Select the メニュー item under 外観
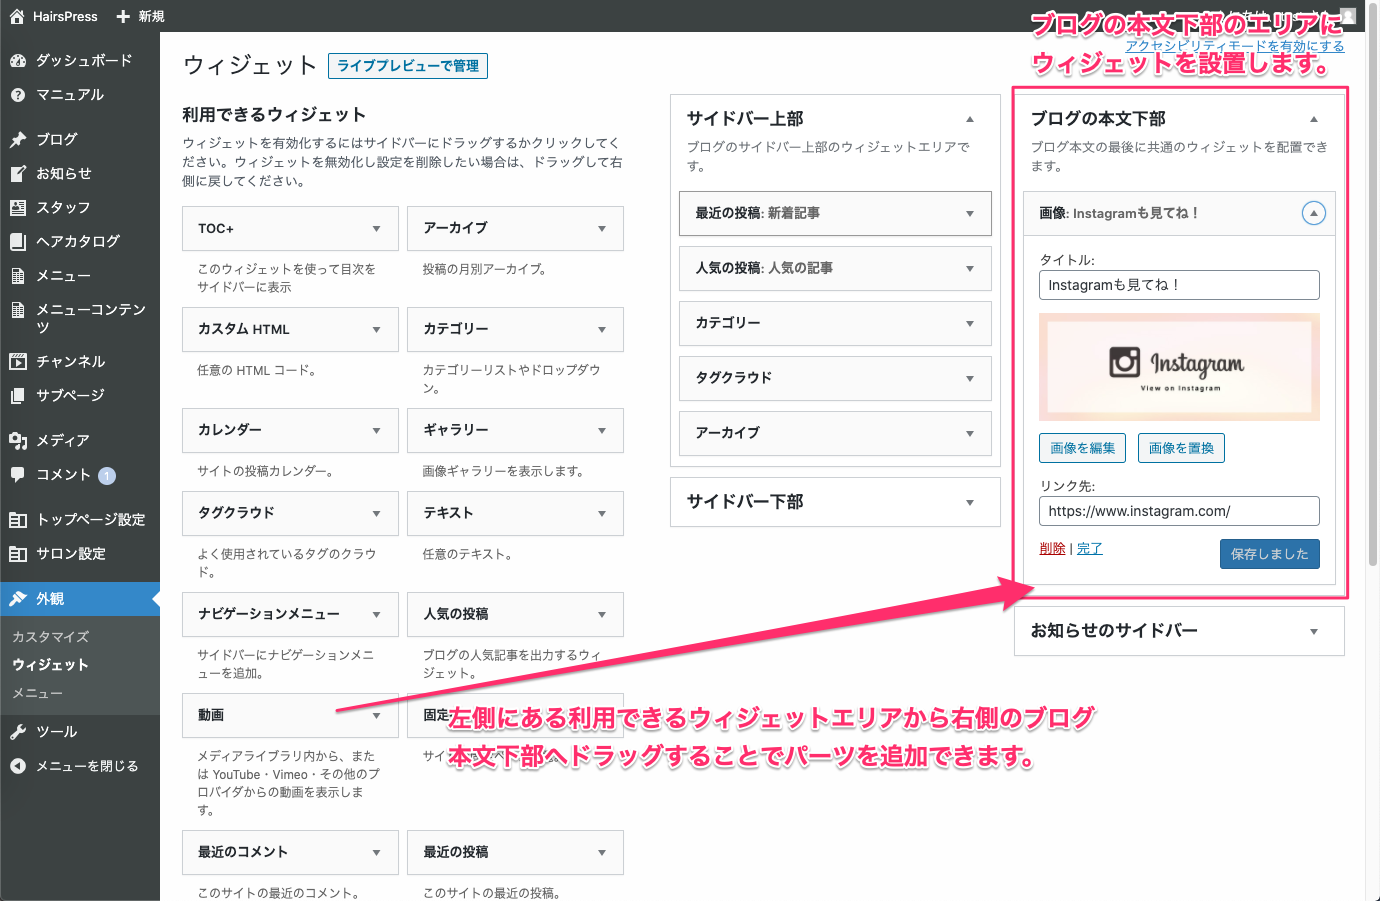 pyautogui.click(x=38, y=693)
